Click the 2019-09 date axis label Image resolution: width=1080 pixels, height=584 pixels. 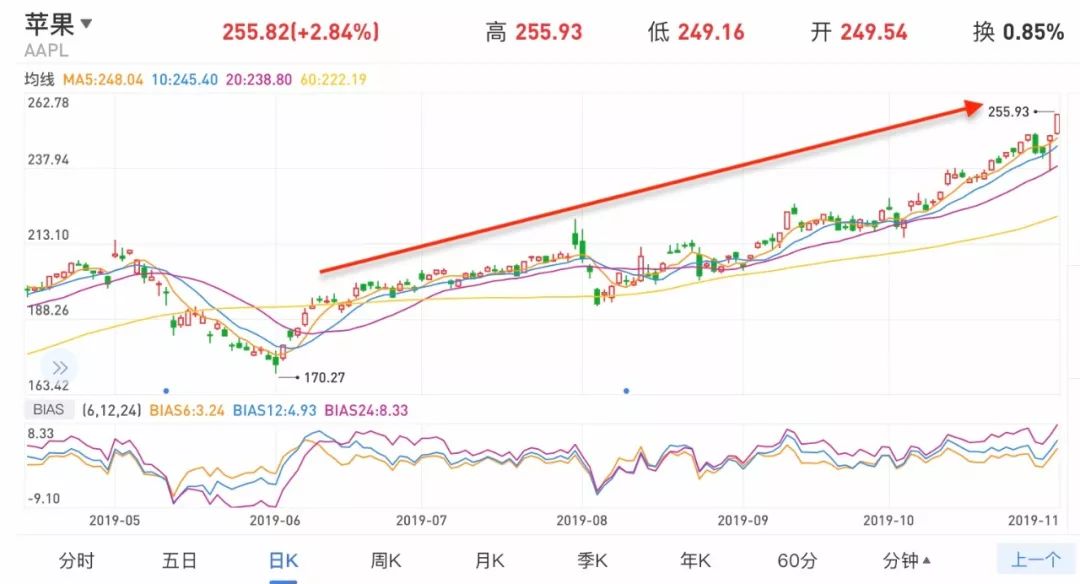pyautogui.click(x=742, y=521)
